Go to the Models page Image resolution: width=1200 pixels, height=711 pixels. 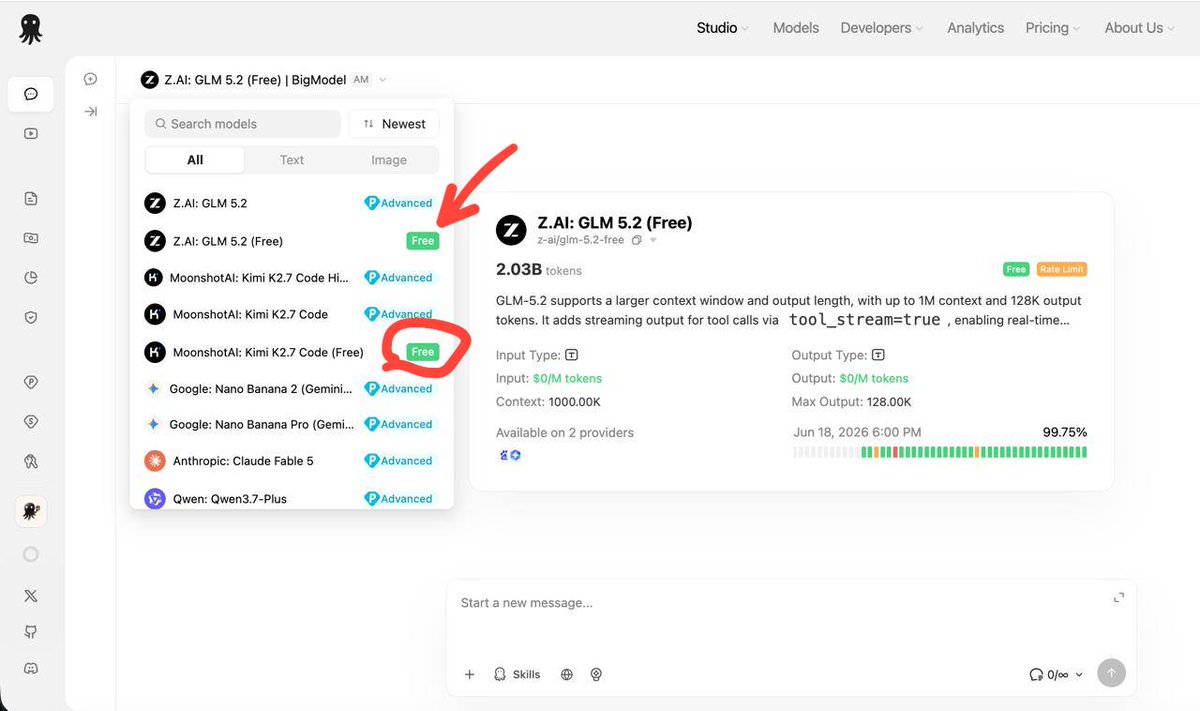point(796,28)
